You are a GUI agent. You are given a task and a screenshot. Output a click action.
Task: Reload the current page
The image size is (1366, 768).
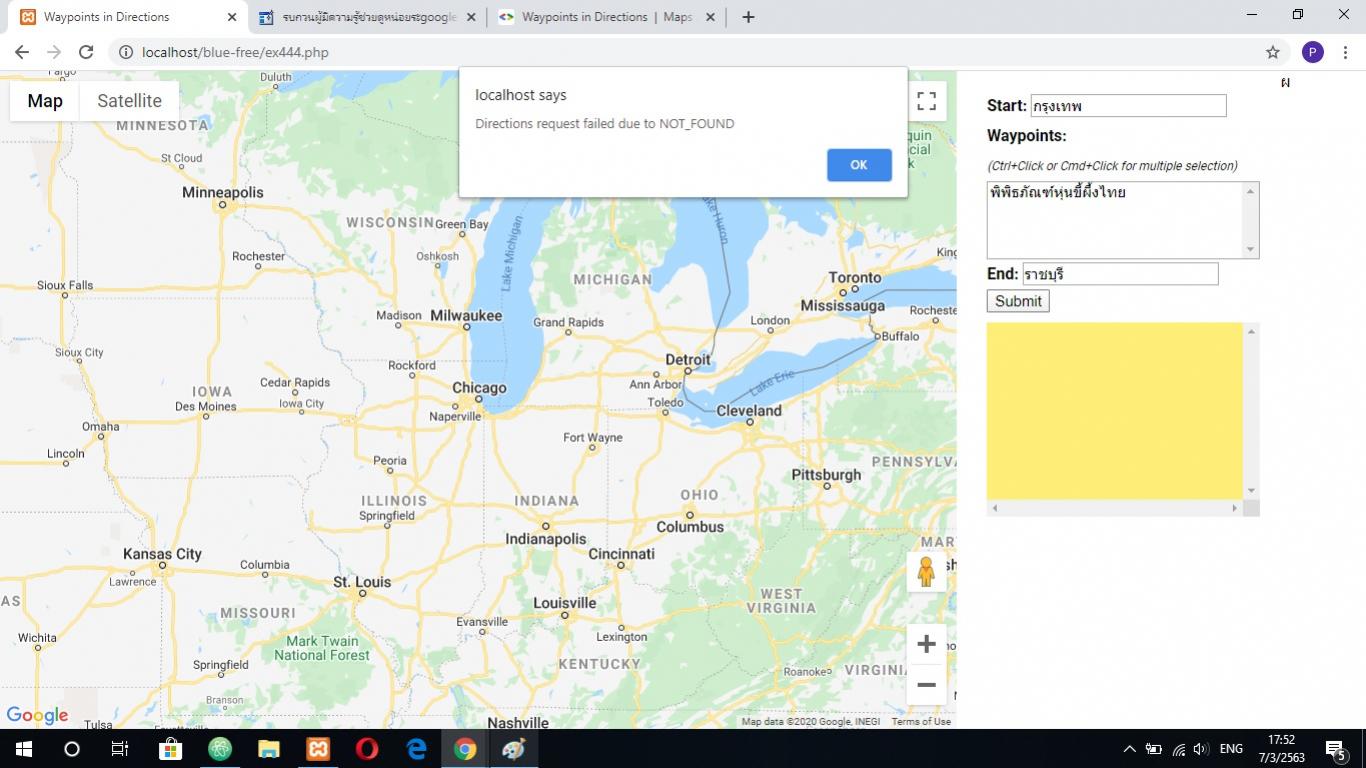[86, 52]
